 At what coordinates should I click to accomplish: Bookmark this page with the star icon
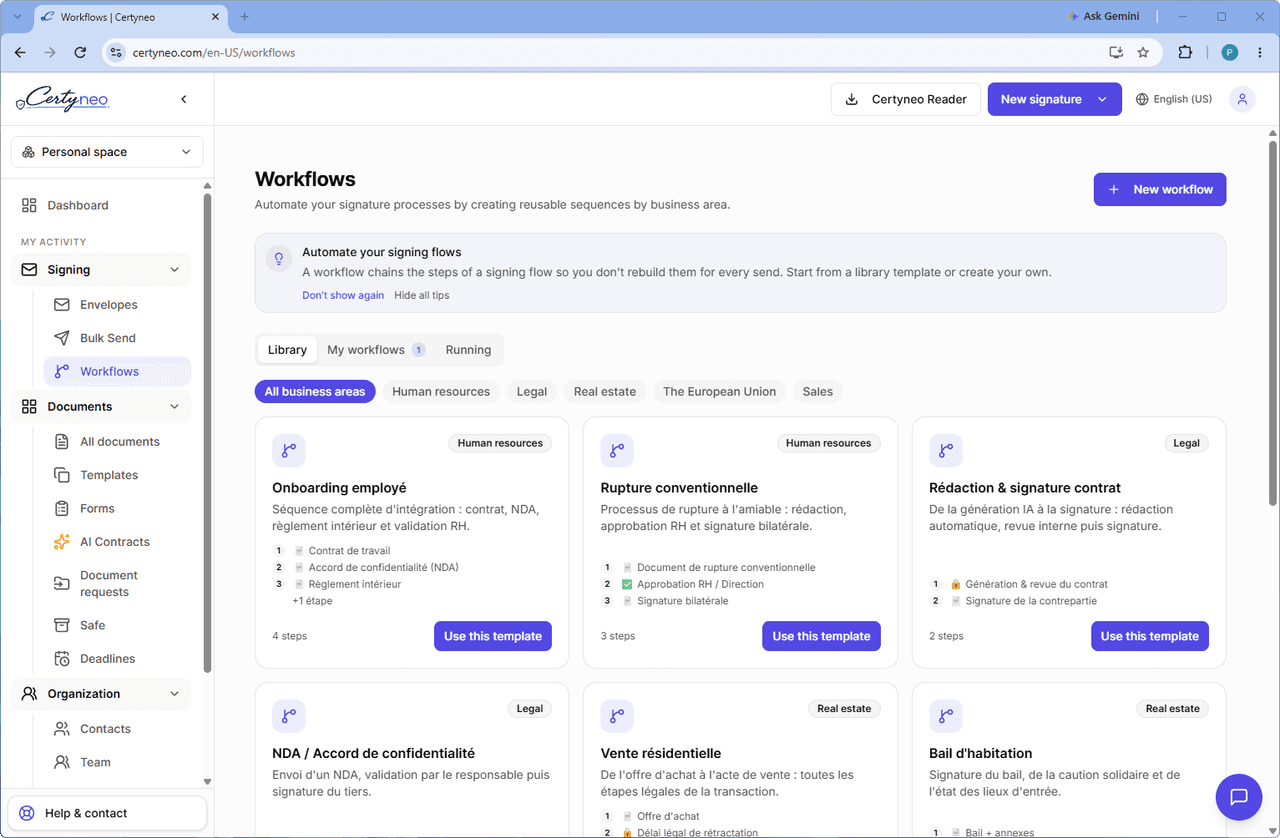[x=1143, y=52]
